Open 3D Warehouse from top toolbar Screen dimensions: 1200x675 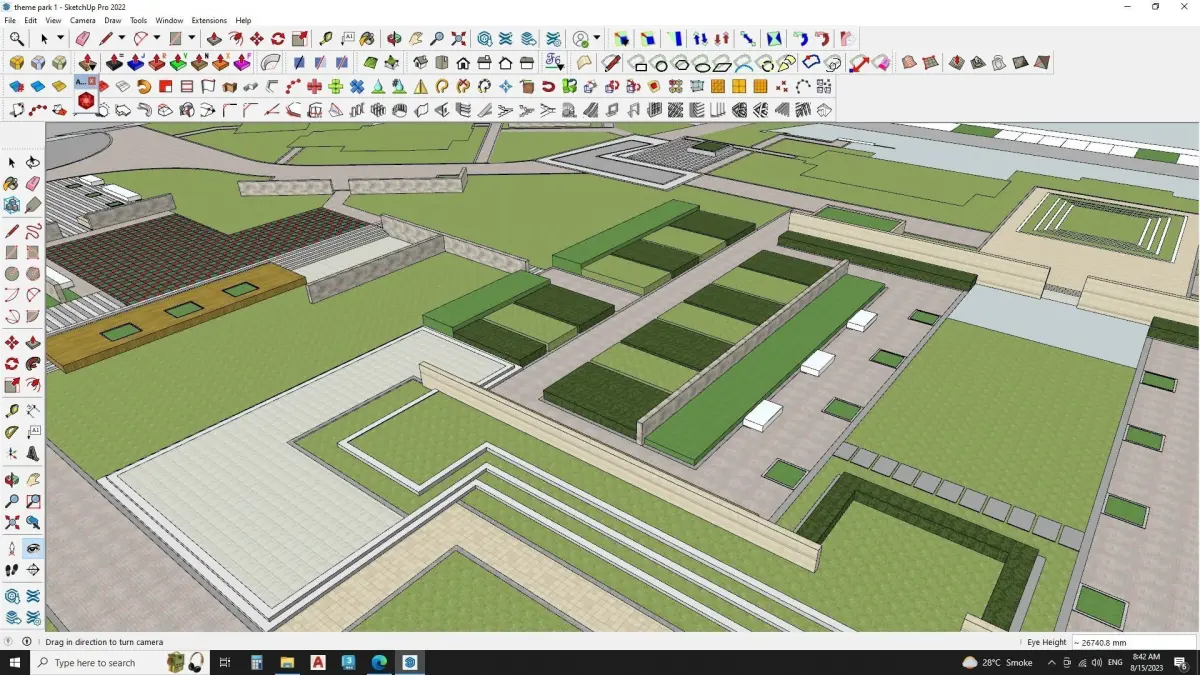coord(484,39)
